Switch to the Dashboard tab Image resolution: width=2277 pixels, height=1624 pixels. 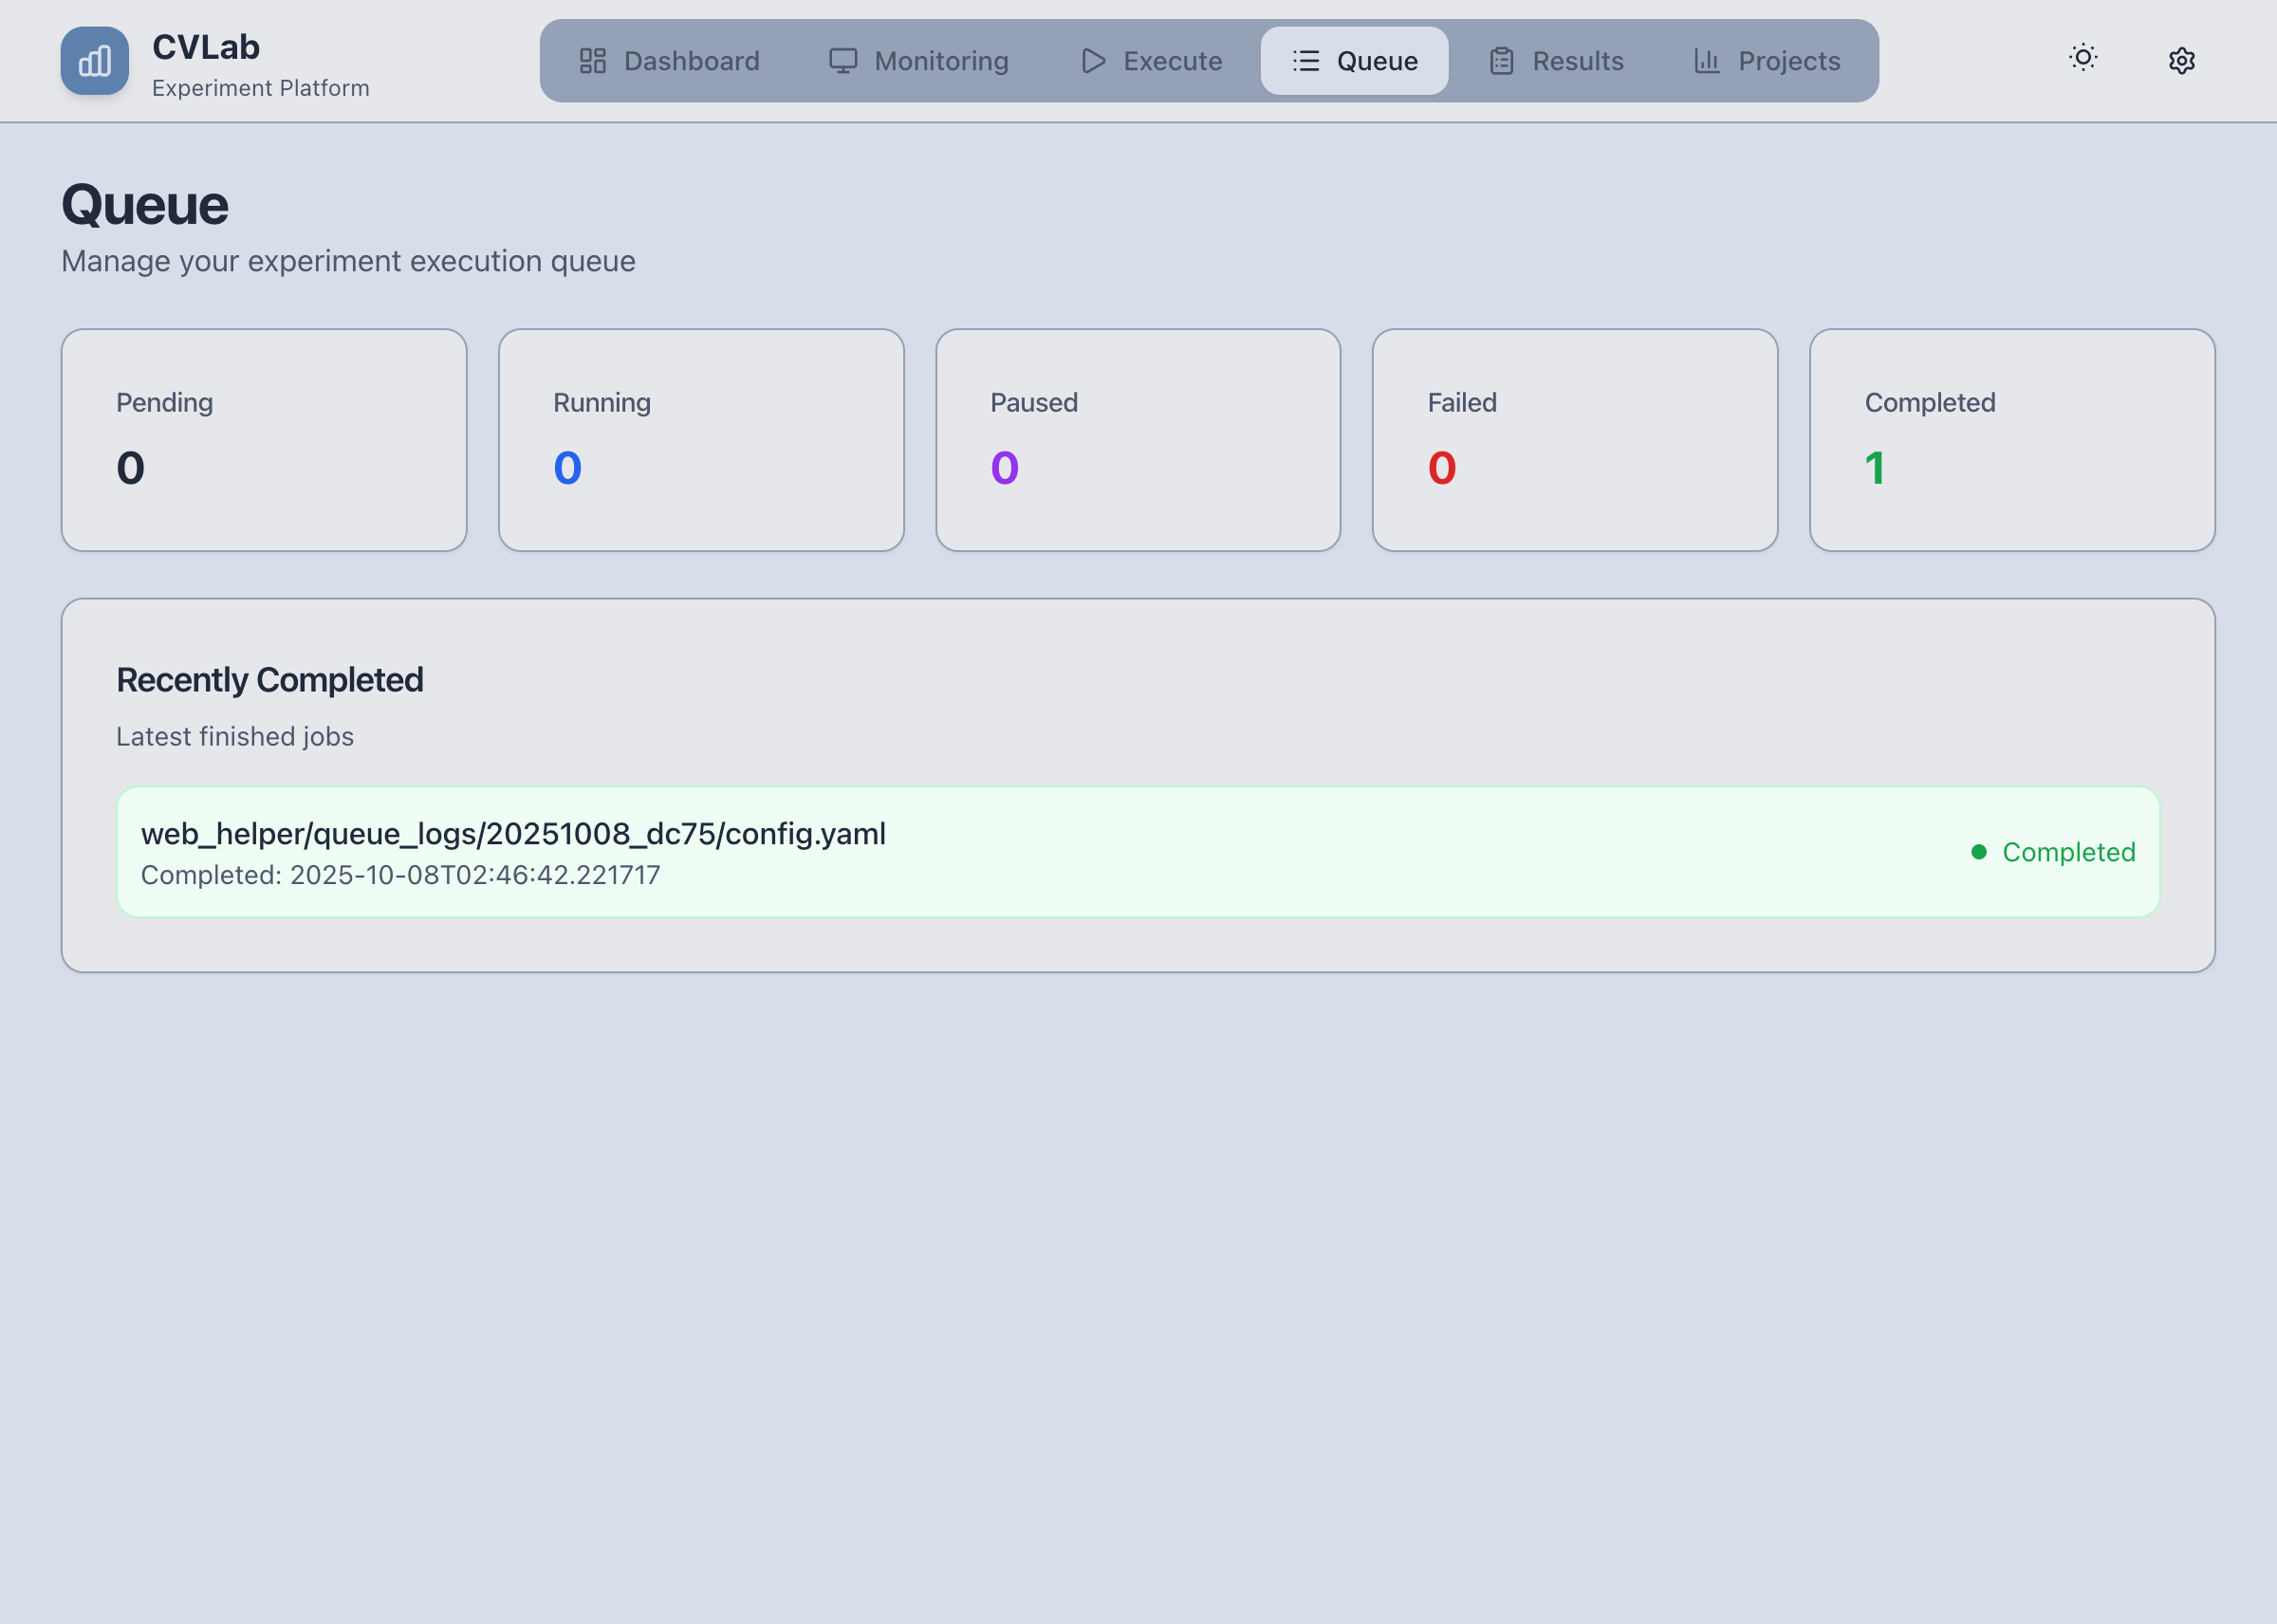point(691,61)
